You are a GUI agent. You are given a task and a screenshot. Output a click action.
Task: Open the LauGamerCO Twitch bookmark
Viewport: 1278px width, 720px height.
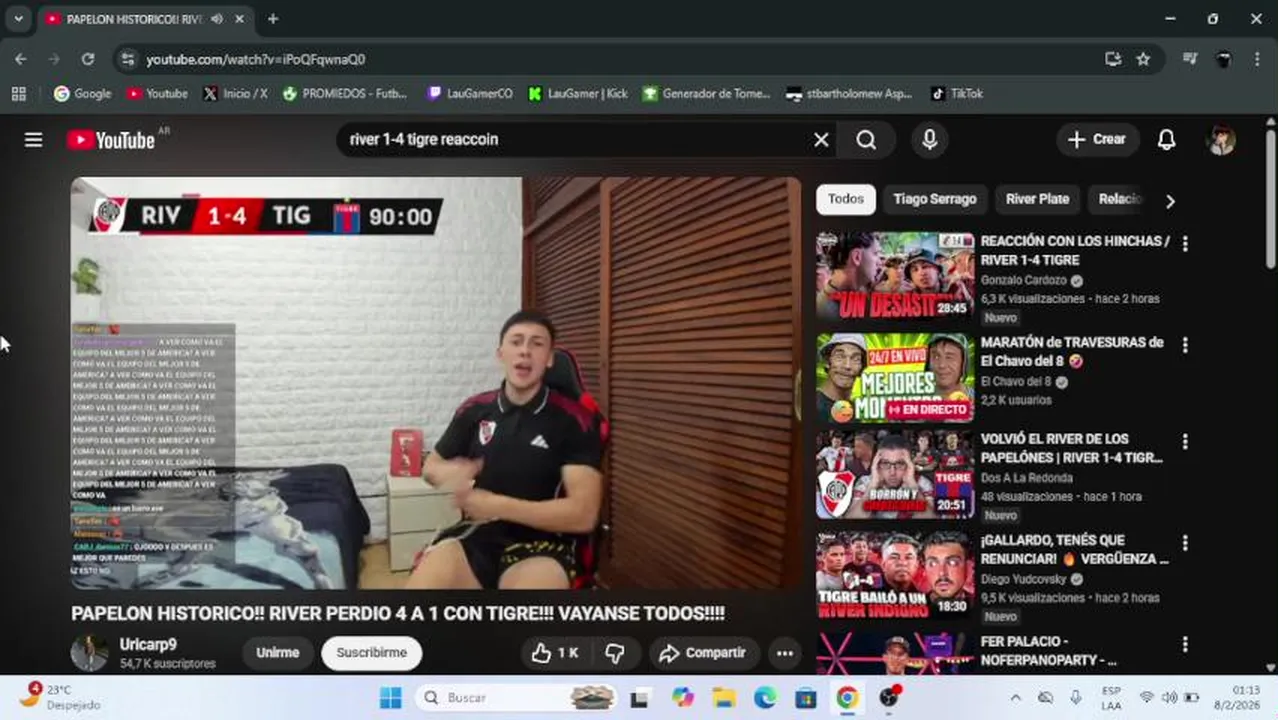(470, 94)
